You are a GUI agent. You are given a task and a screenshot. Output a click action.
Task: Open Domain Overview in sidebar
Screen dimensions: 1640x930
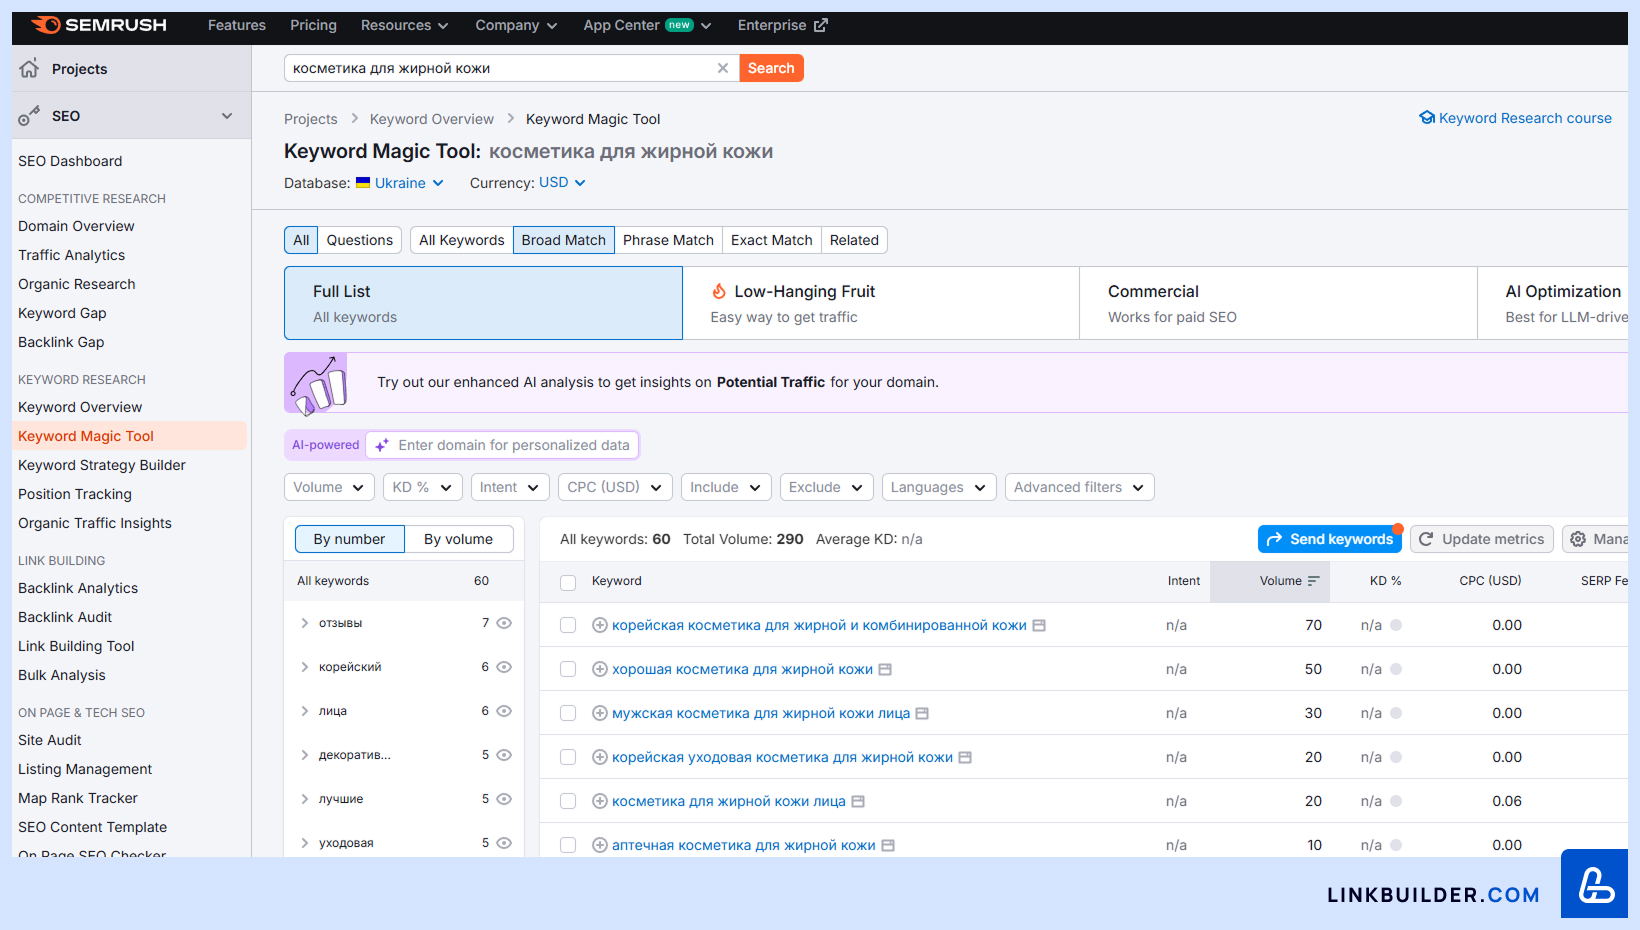[x=76, y=226]
